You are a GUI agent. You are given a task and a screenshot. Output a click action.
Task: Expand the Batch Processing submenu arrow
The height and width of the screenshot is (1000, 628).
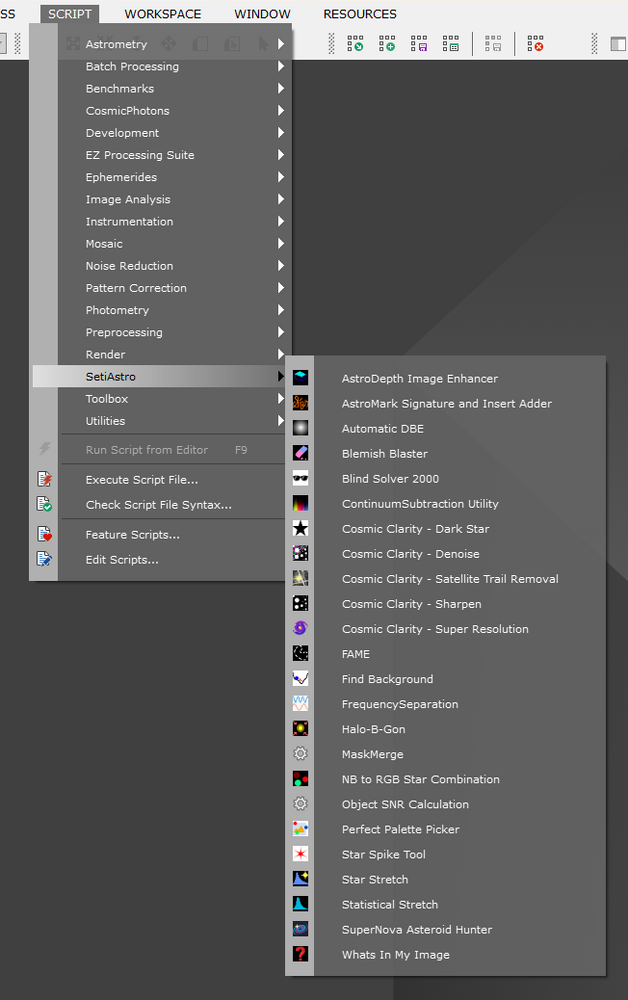point(281,66)
